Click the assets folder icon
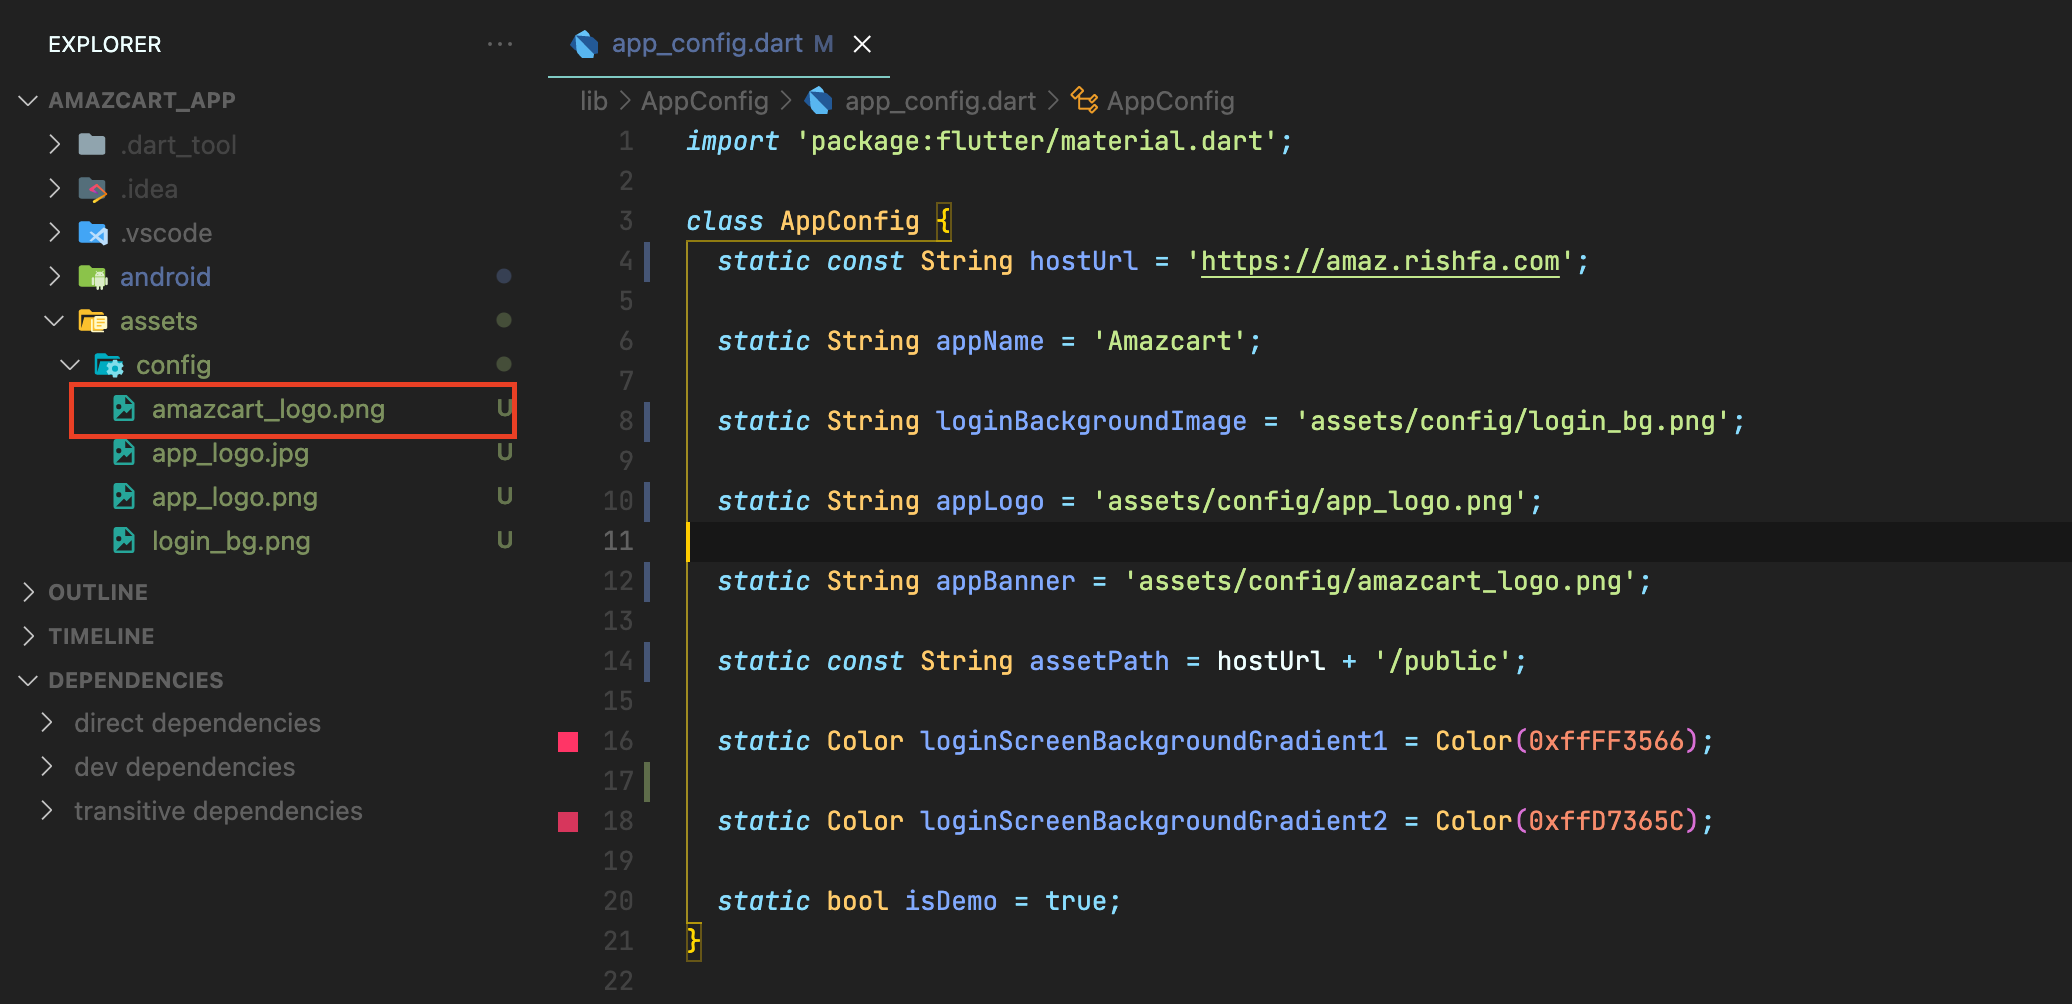 click(x=93, y=321)
